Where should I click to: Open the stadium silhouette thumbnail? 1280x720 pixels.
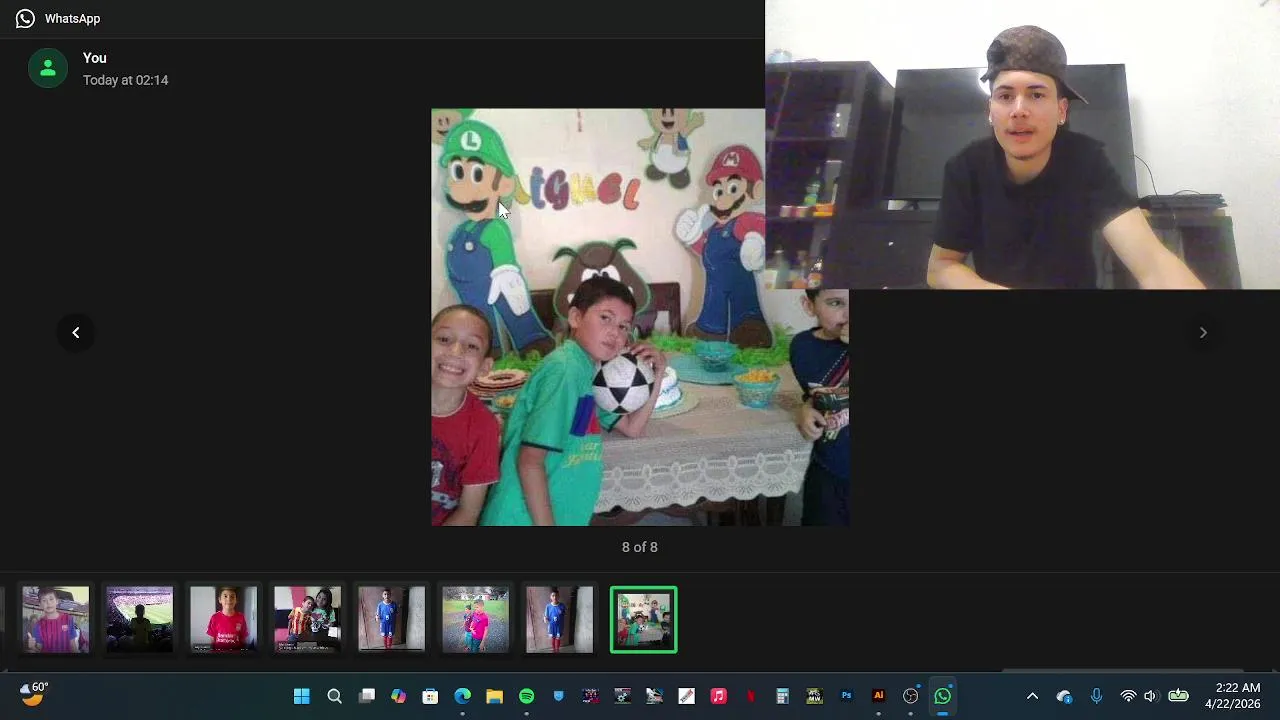pyautogui.click(x=140, y=620)
